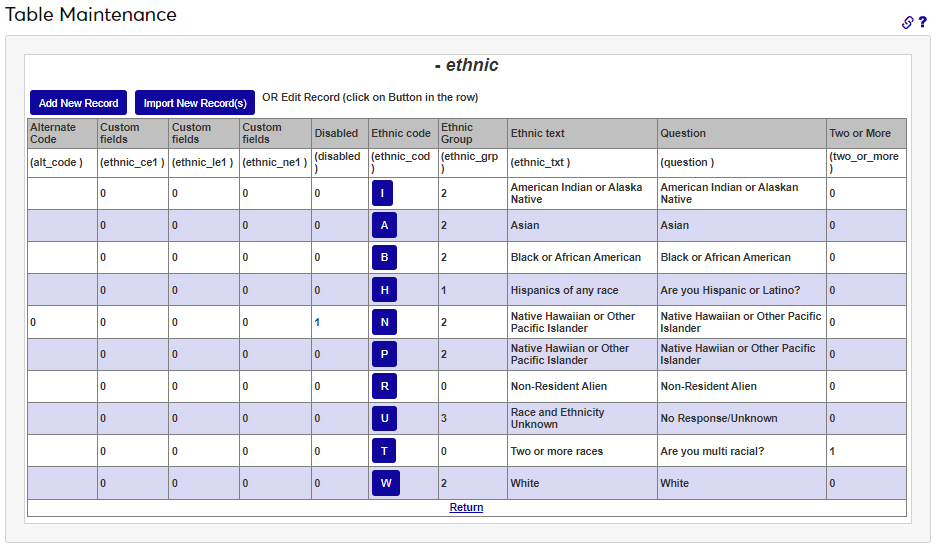Select the Disabled column header
The height and width of the screenshot is (551, 936).
[336, 134]
